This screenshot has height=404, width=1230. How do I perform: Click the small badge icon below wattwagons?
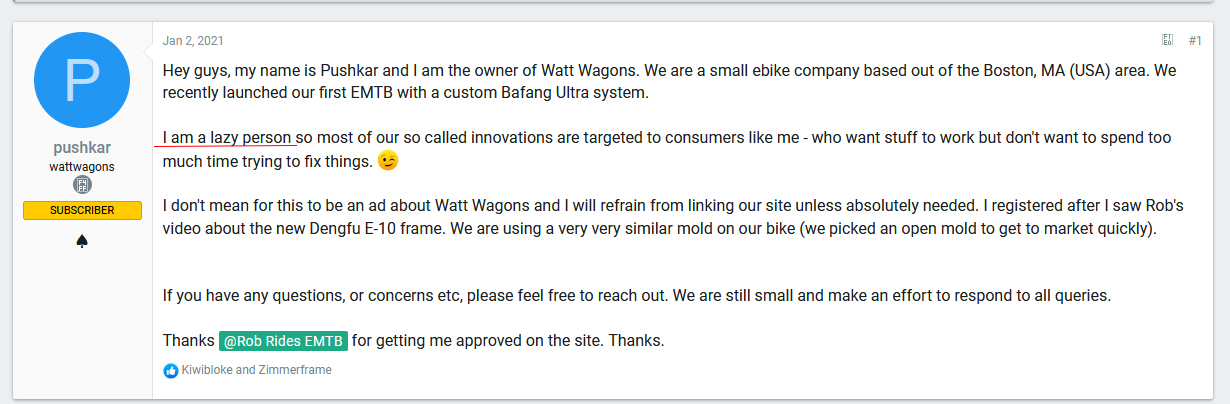(x=82, y=185)
